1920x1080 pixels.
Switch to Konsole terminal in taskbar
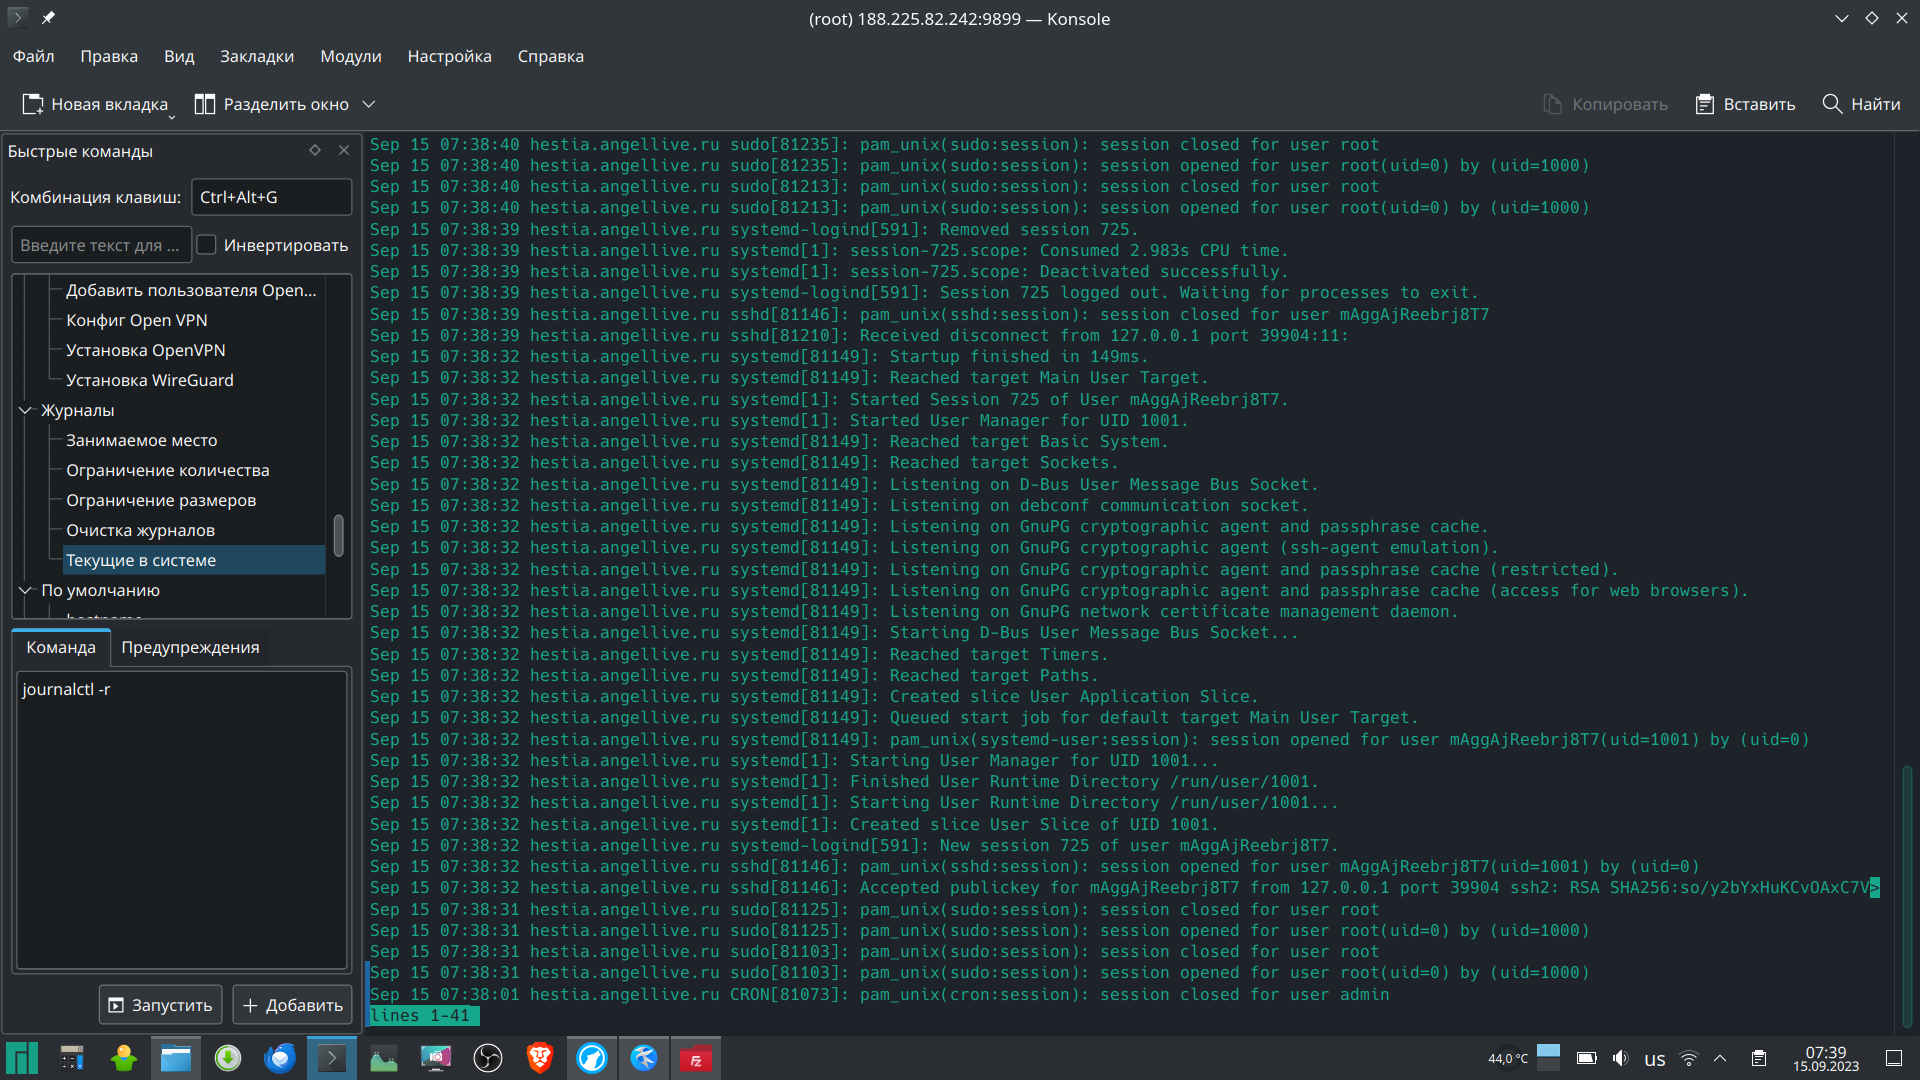click(332, 1058)
